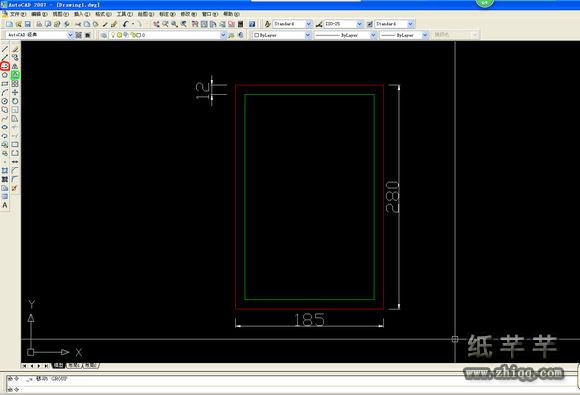Open the ISO-25 dimension style dropdown

pos(344,24)
